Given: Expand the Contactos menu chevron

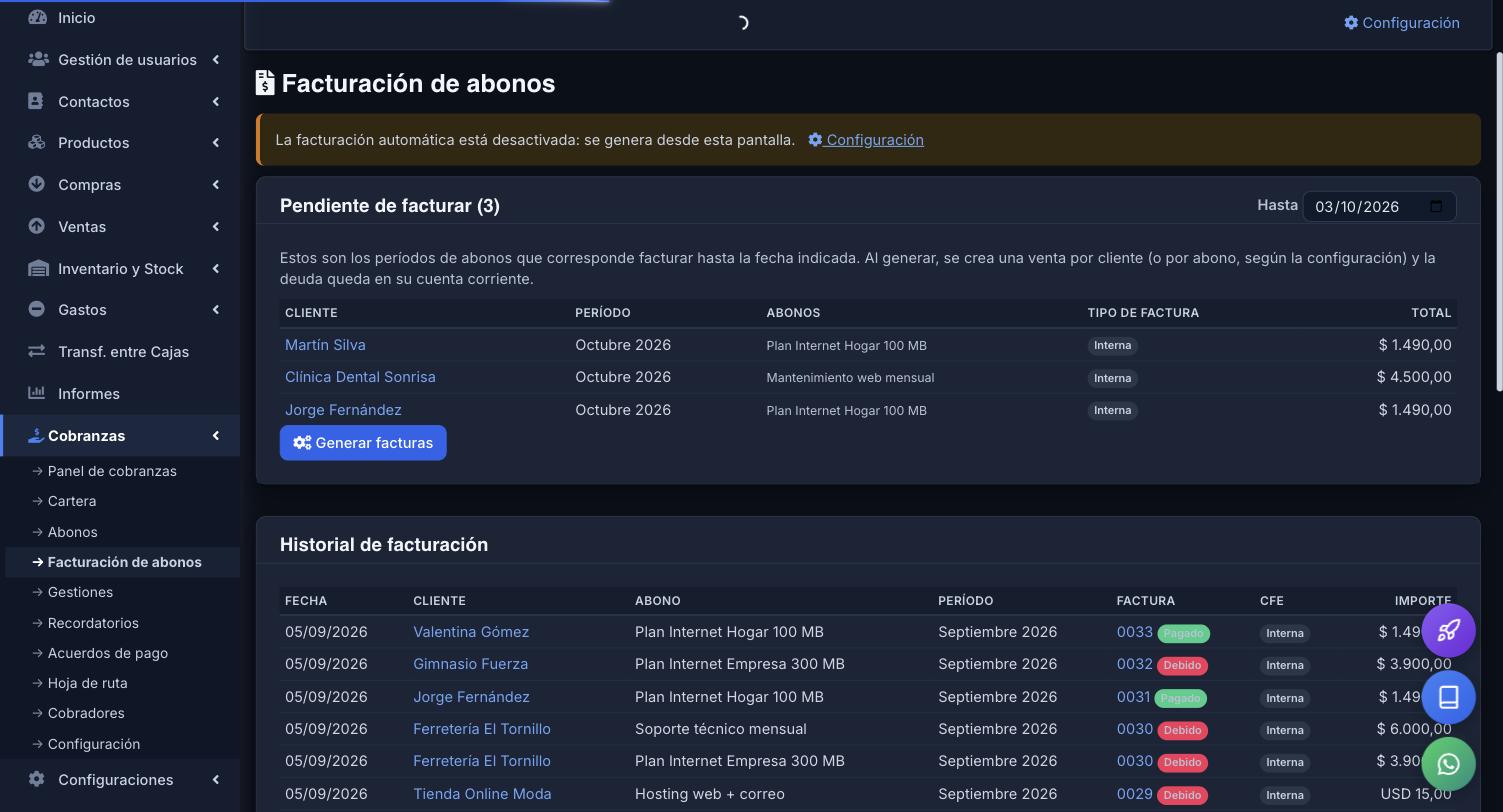Looking at the screenshot, I should [215, 101].
